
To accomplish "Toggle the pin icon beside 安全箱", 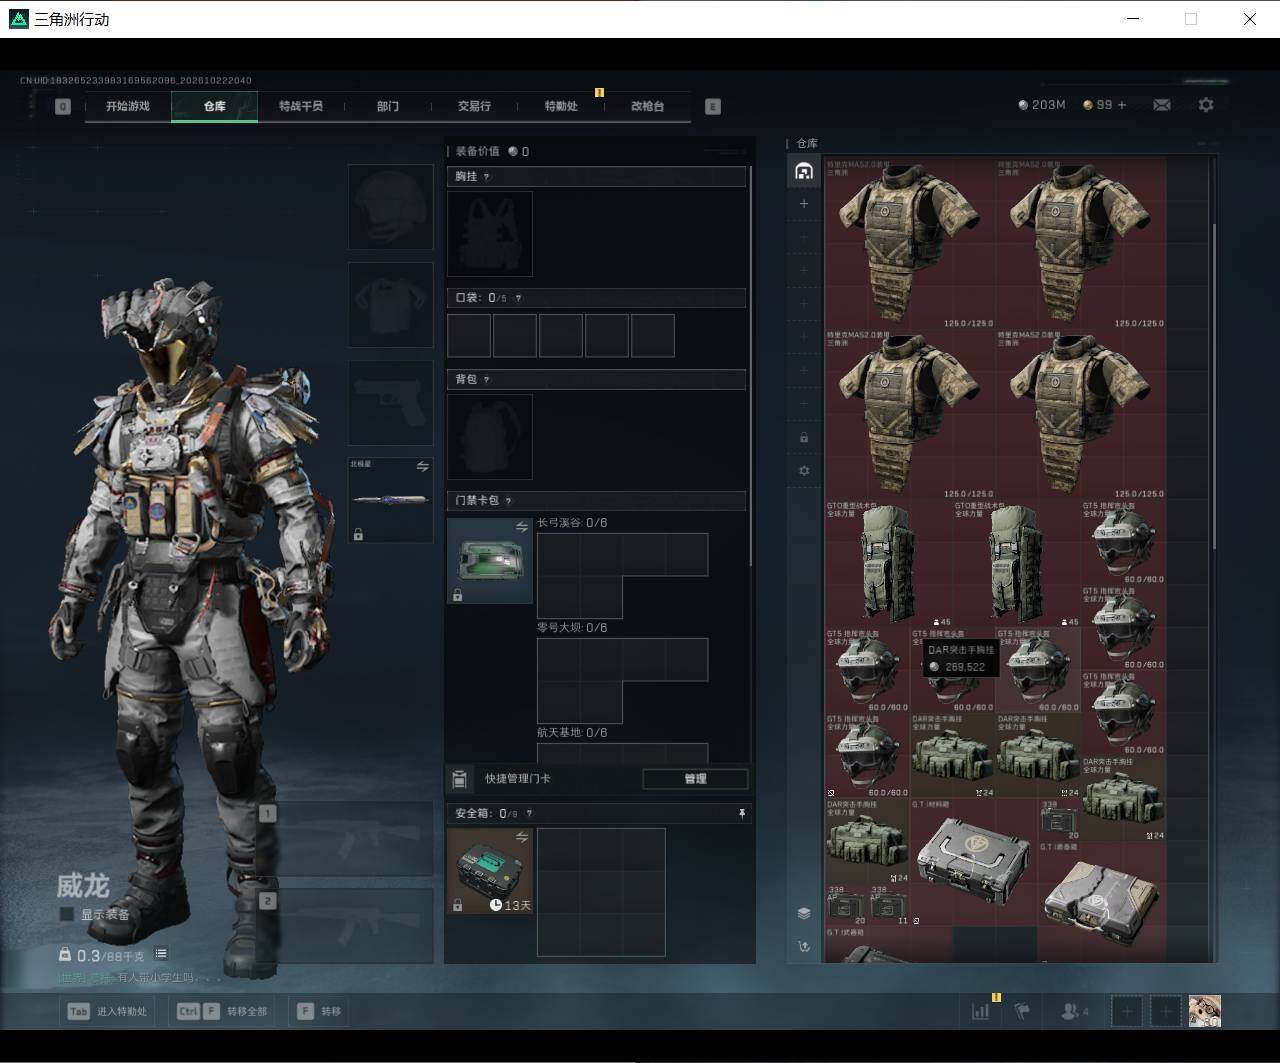I will pos(741,814).
